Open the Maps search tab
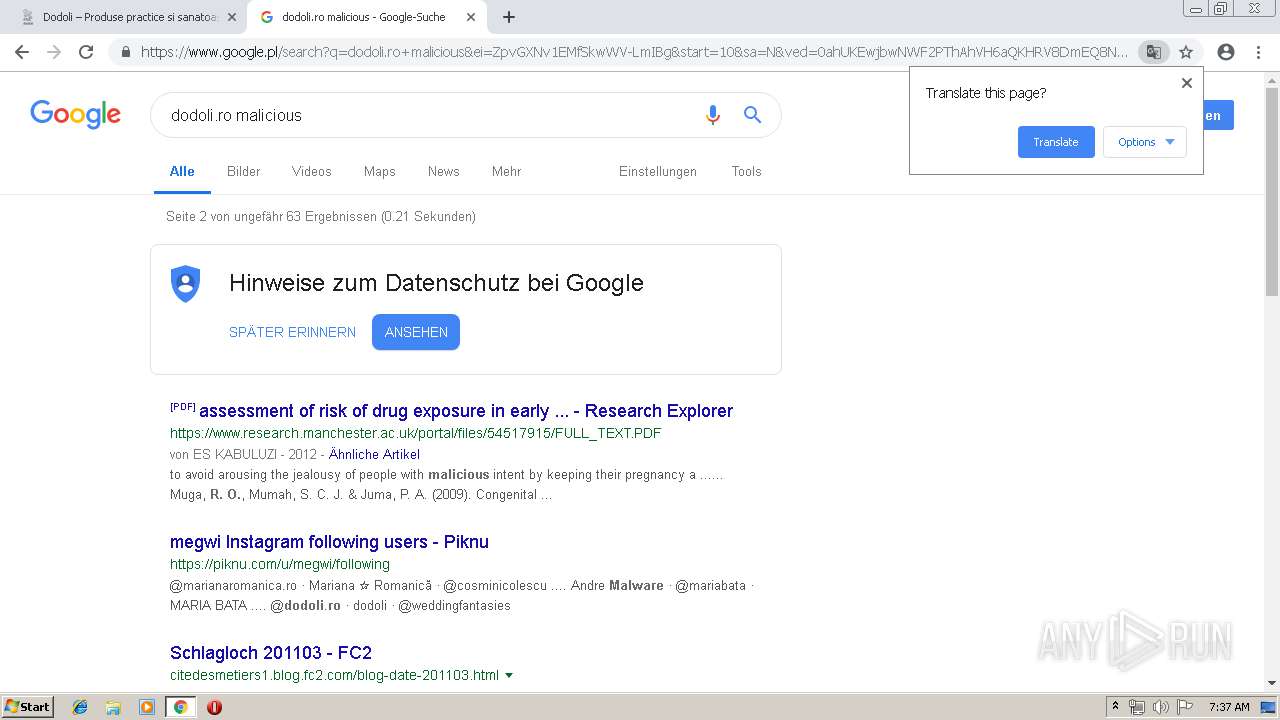The image size is (1280, 720). click(x=380, y=172)
